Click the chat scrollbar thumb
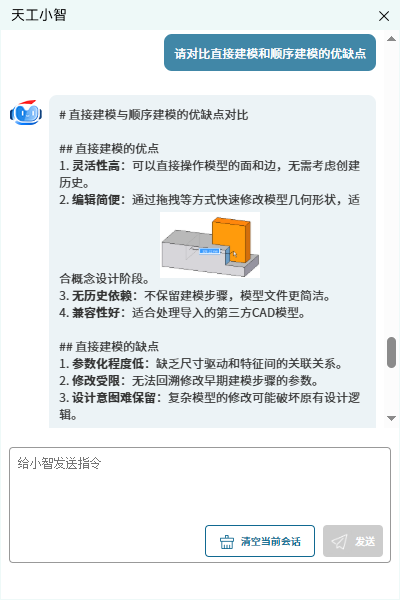This screenshot has height=600, width=400. click(391, 352)
